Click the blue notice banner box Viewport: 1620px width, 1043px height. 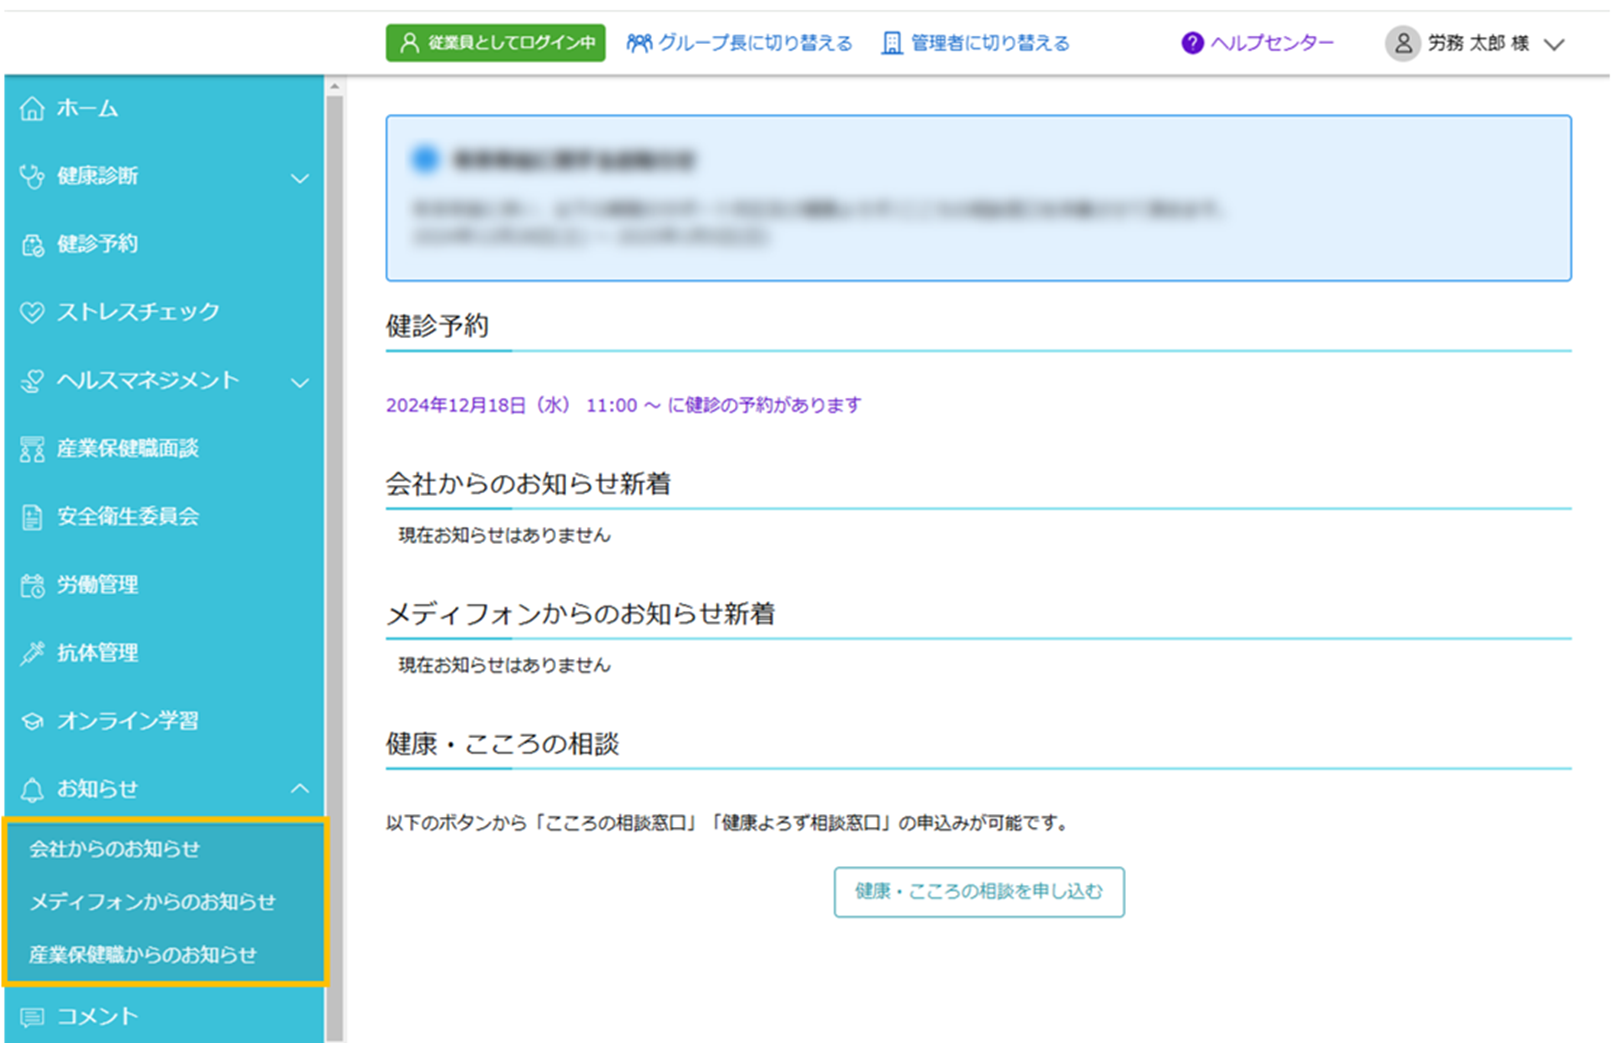coord(979,198)
